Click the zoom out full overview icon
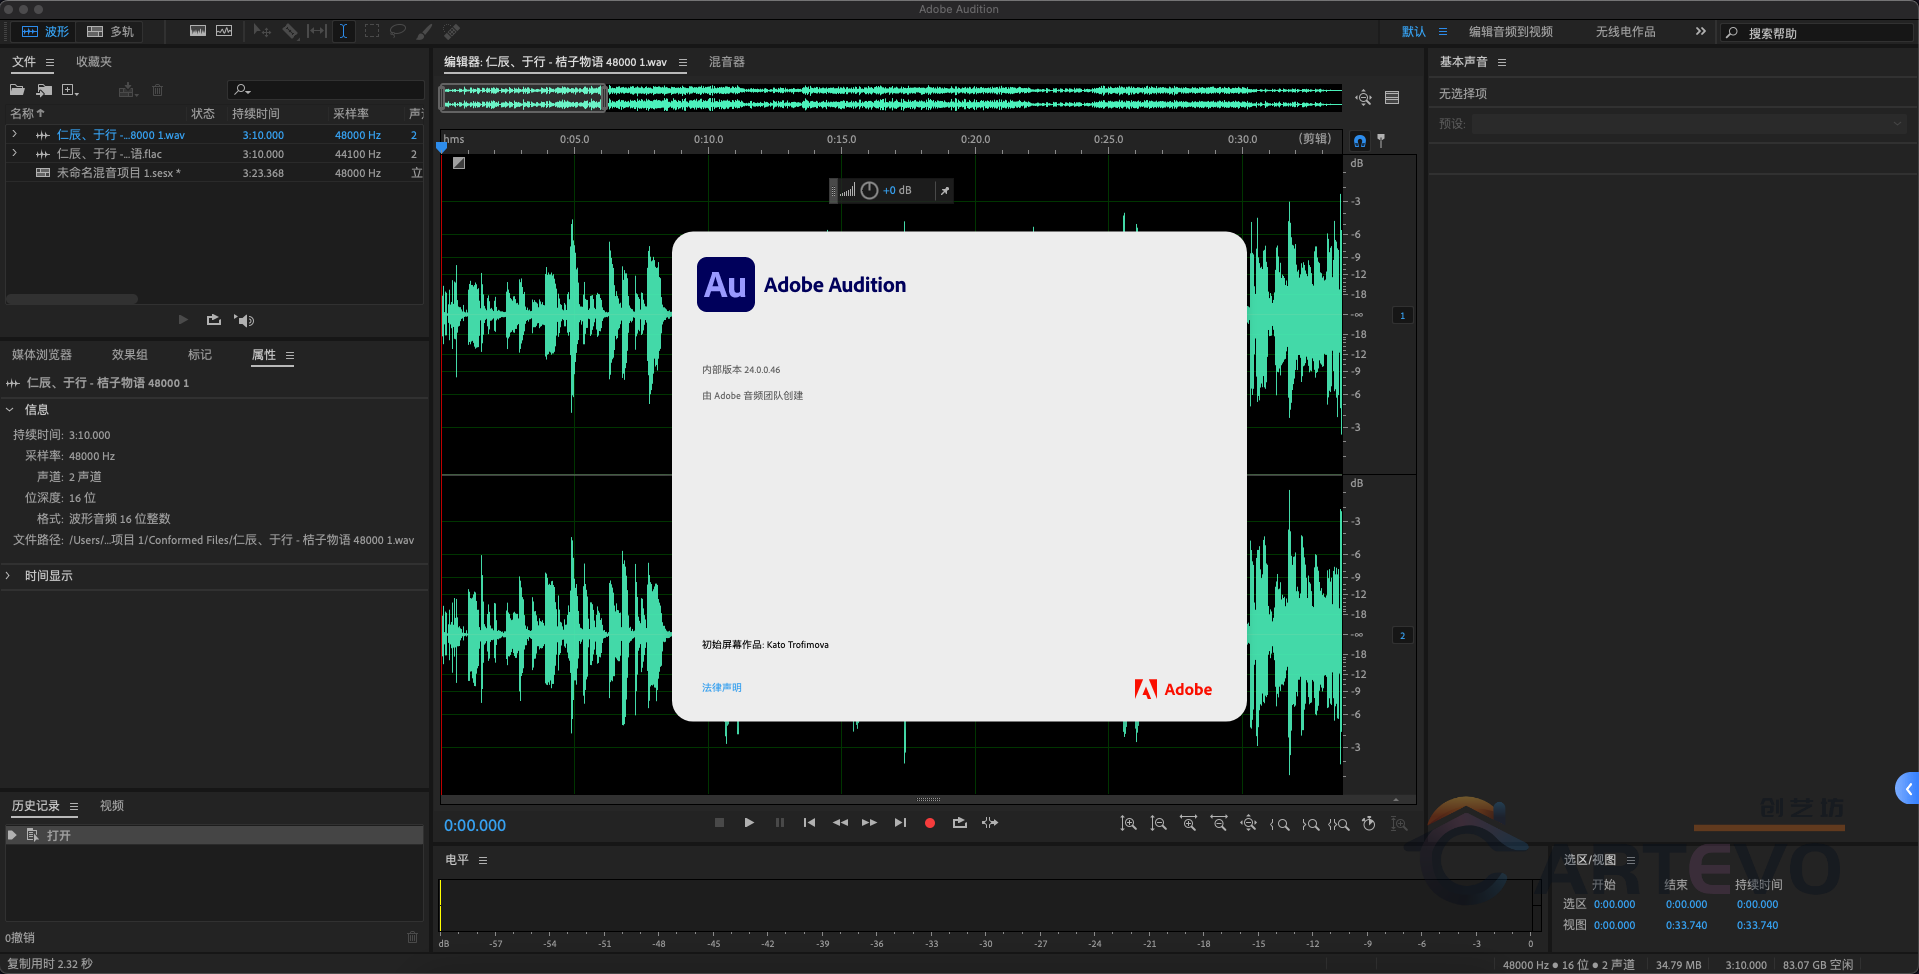This screenshot has width=1919, height=974. [x=1363, y=97]
